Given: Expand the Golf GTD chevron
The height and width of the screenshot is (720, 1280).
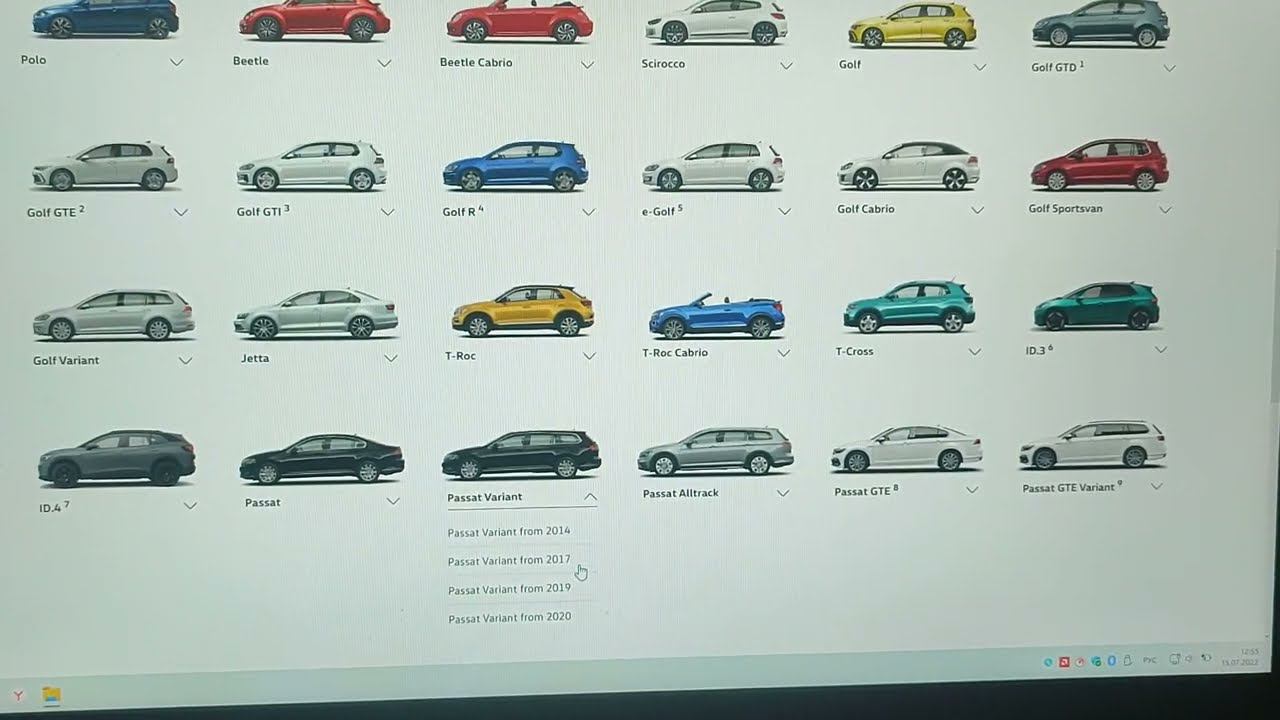Looking at the screenshot, I should [1169, 68].
